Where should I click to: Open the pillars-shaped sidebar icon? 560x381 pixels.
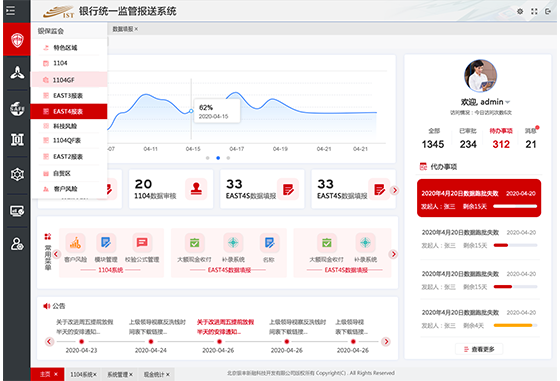tap(17, 139)
